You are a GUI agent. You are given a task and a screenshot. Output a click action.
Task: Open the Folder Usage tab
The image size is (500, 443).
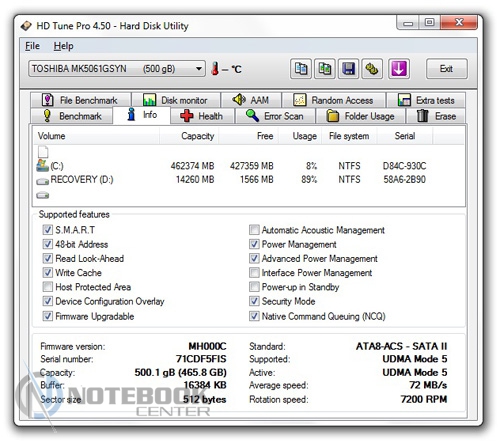pyautogui.click(x=360, y=116)
